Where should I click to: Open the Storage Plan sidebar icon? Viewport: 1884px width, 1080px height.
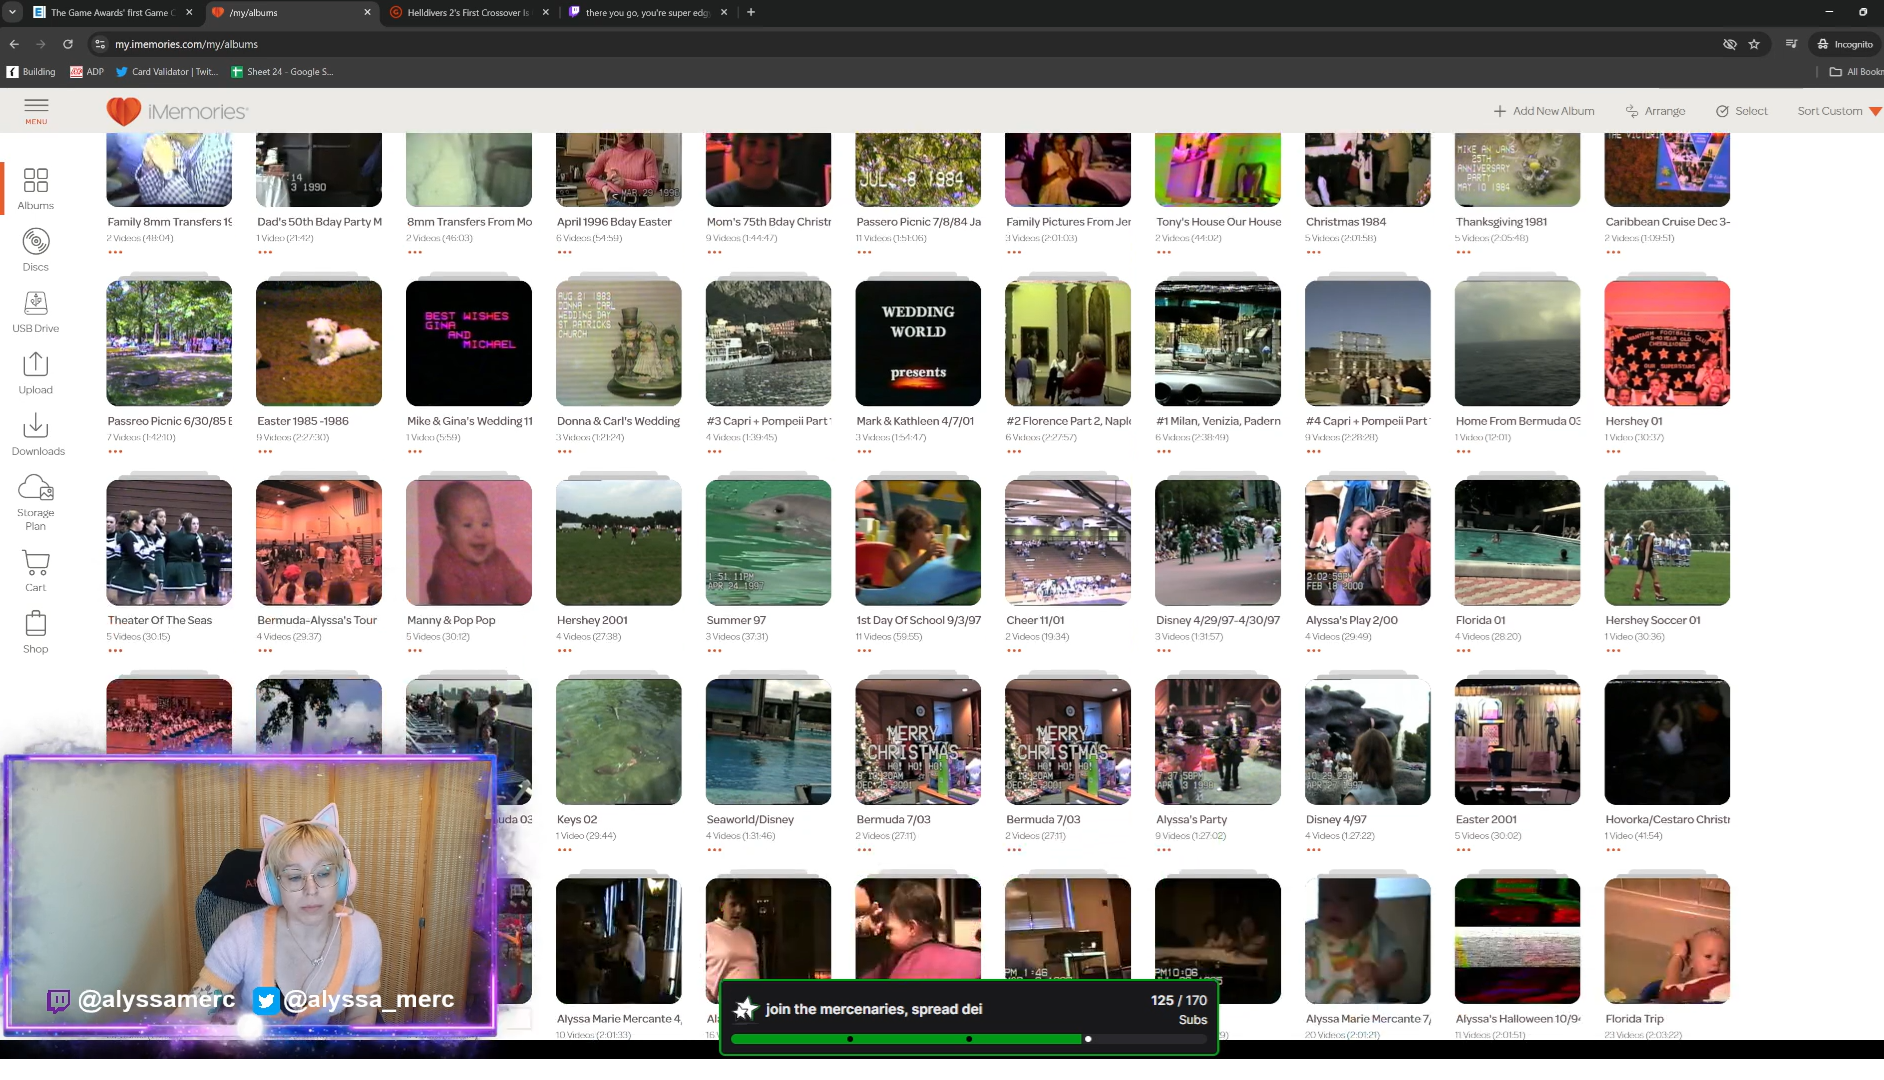pos(36,502)
